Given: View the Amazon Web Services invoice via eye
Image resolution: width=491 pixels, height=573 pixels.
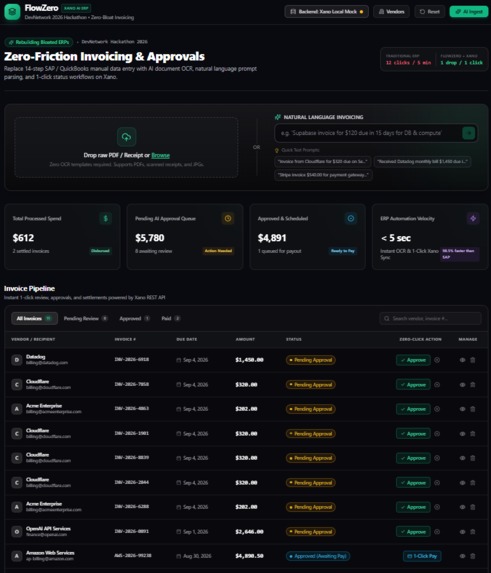Looking at the screenshot, I should [462, 556].
